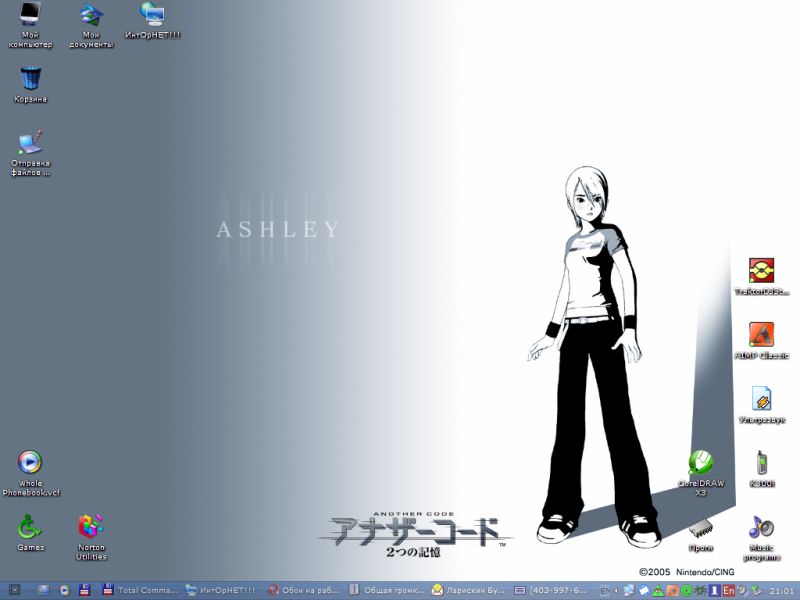Switch to the Total Commander taskbar button
Screen dimensions: 800x600
click(140, 590)
